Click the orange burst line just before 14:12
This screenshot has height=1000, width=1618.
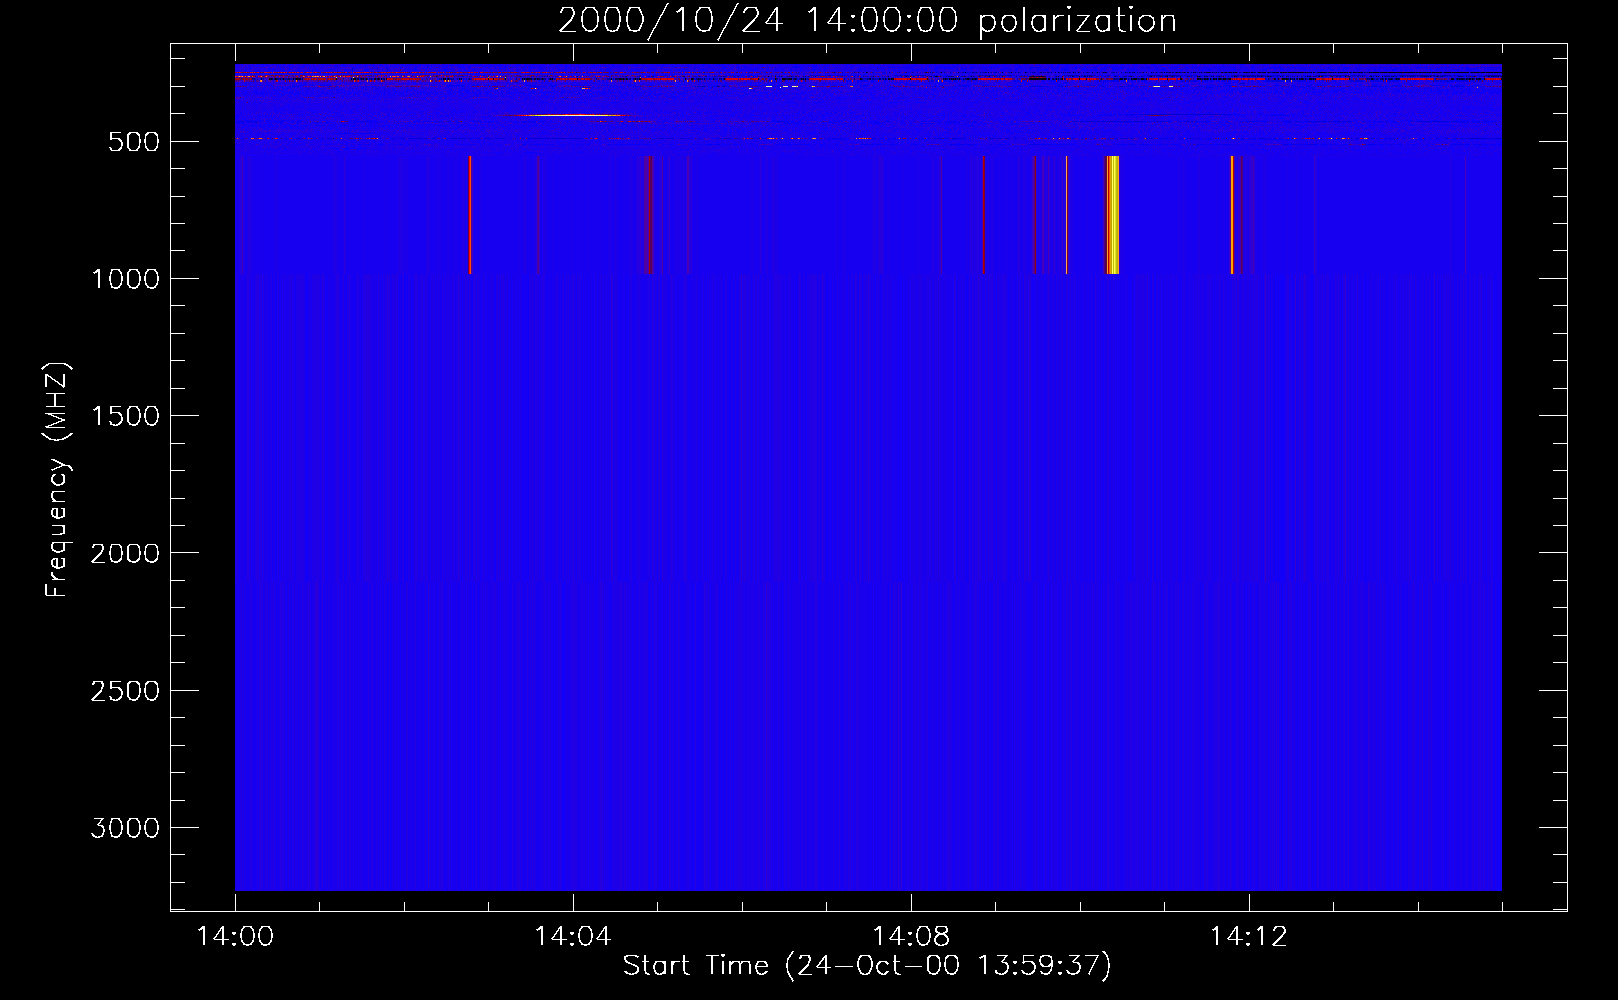pyautogui.click(x=1232, y=215)
